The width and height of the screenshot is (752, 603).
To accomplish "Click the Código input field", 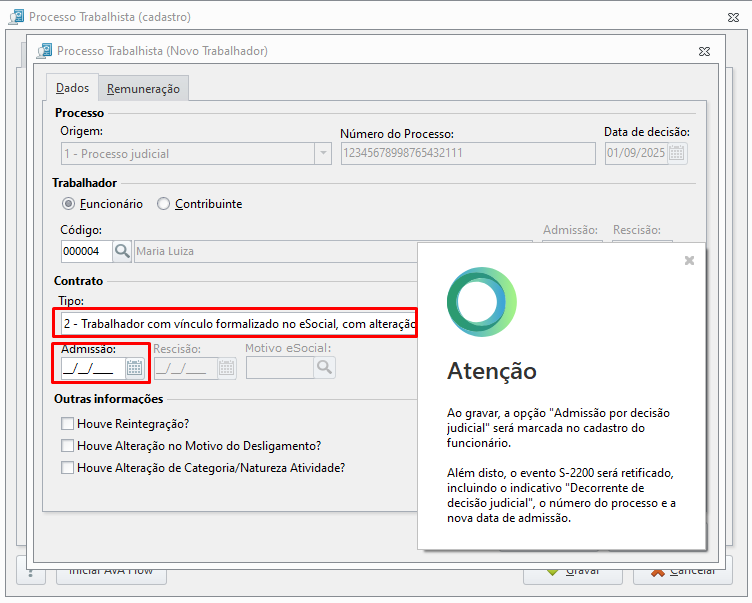I will coord(87,251).
